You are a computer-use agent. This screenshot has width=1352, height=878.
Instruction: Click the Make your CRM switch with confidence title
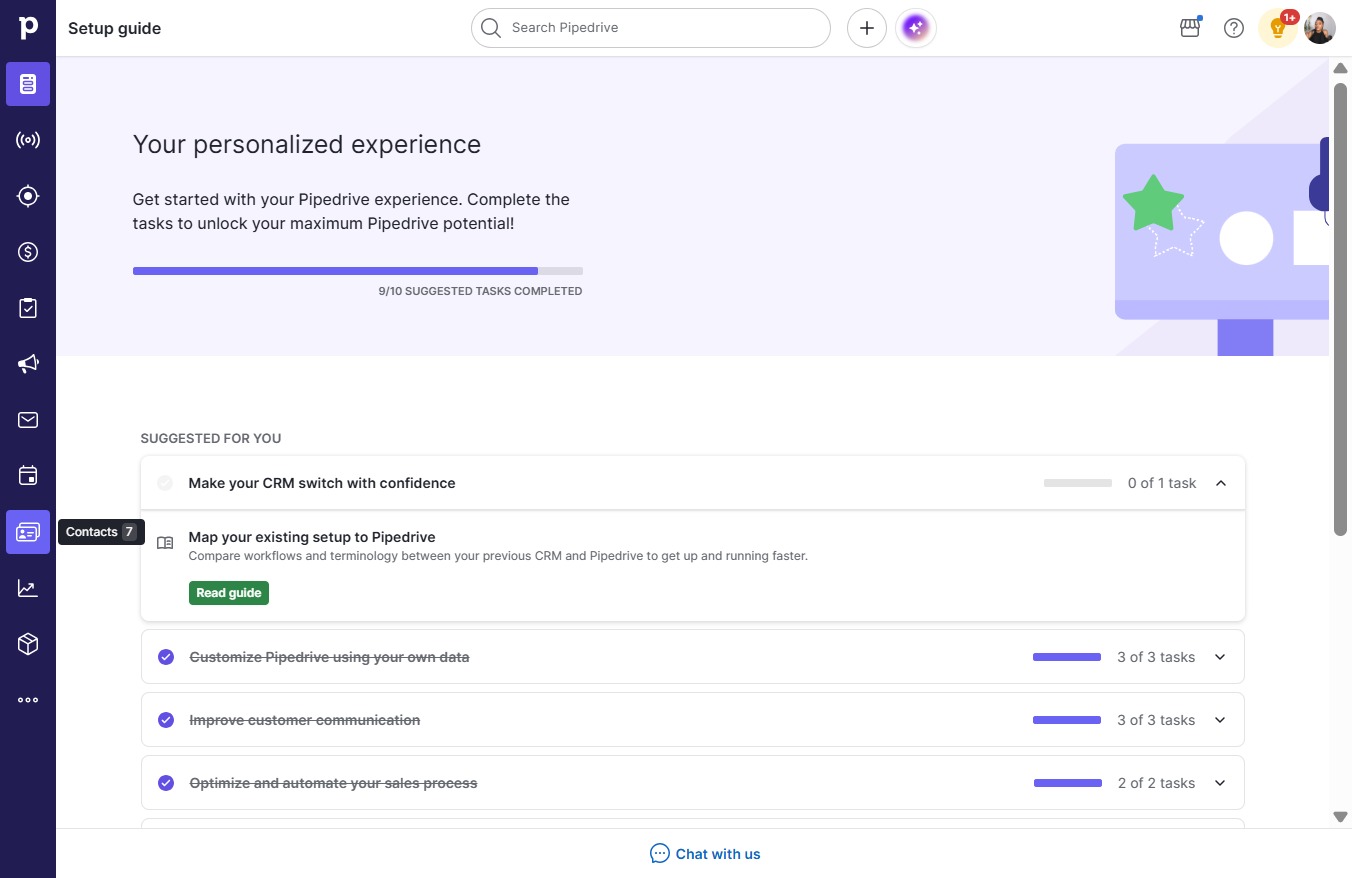click(322, 483)
